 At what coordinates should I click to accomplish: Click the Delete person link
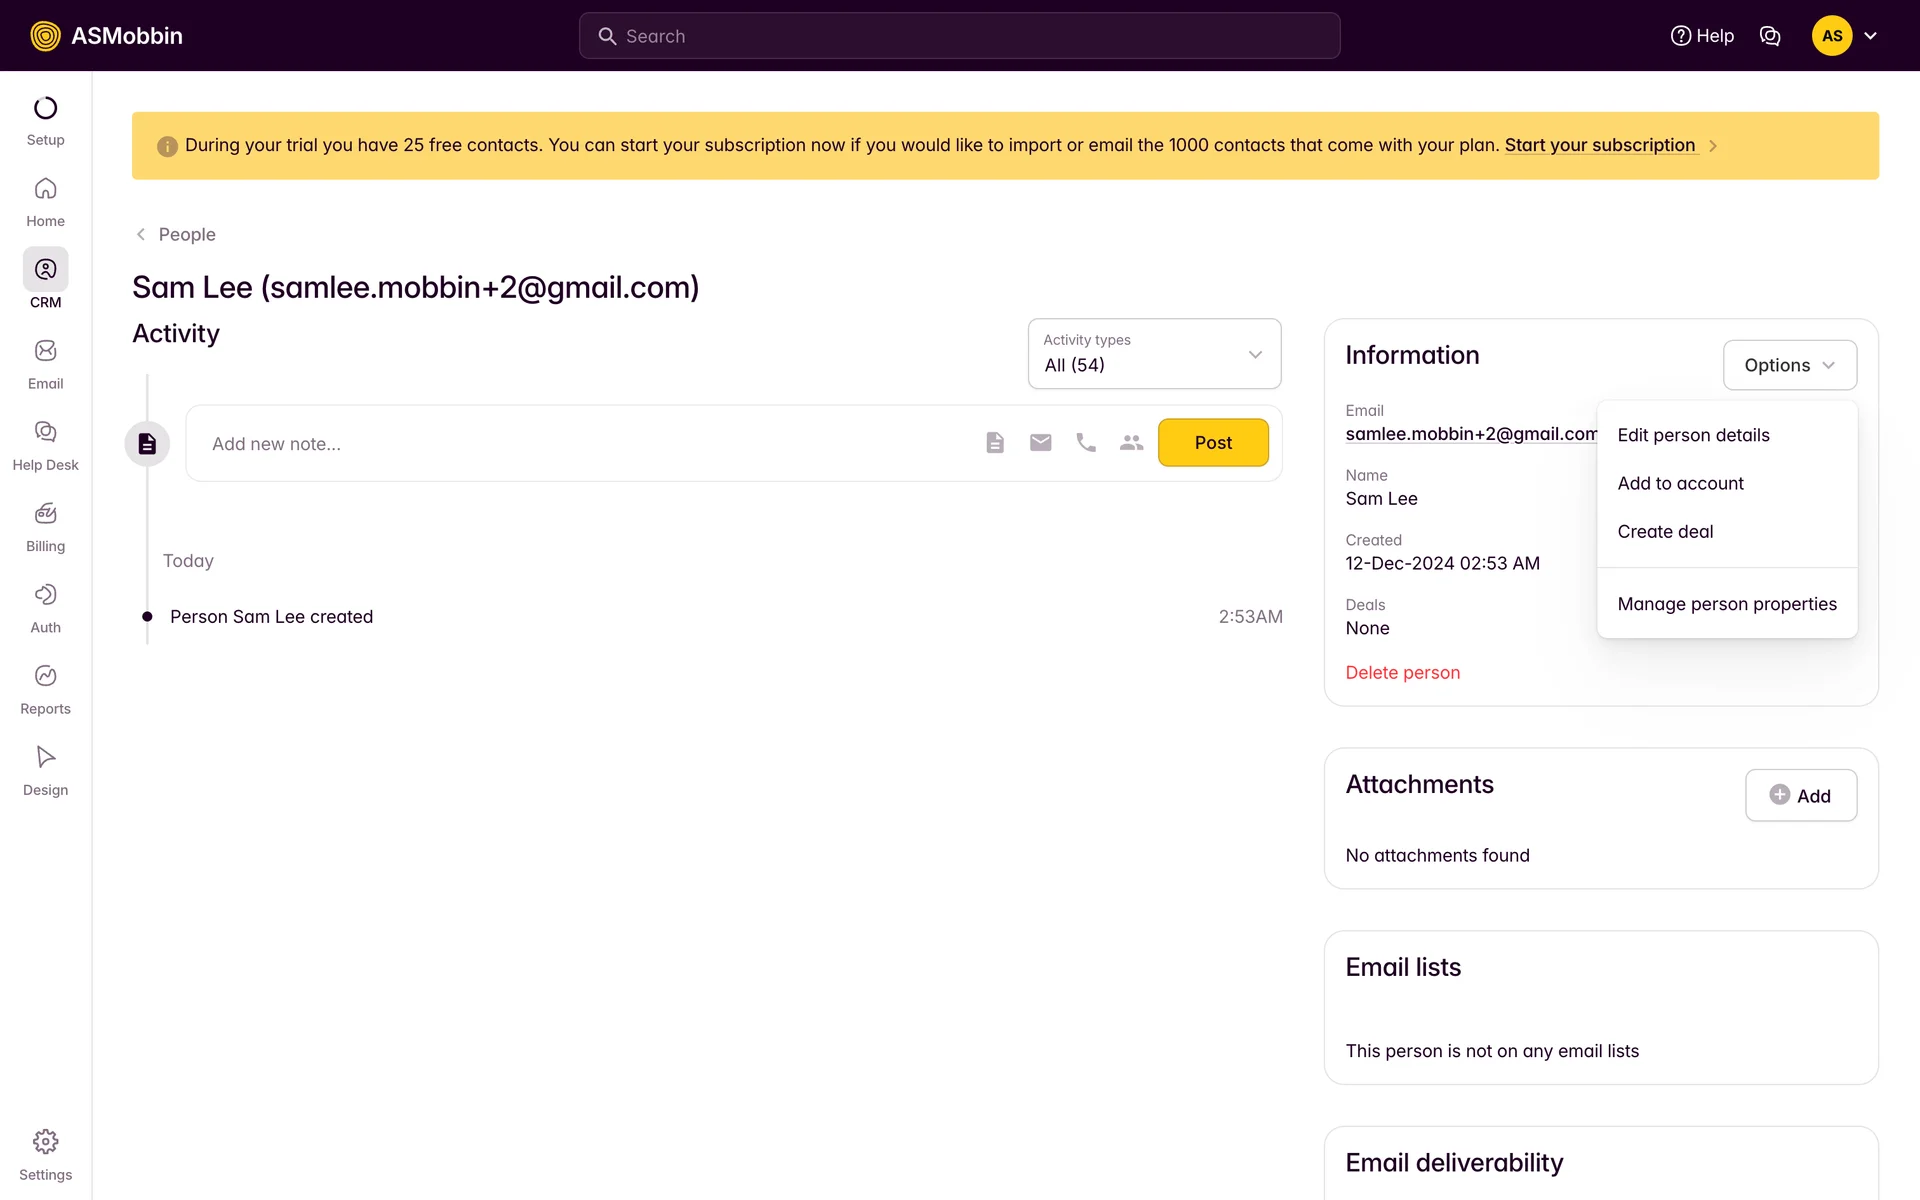click(1402, 673)
